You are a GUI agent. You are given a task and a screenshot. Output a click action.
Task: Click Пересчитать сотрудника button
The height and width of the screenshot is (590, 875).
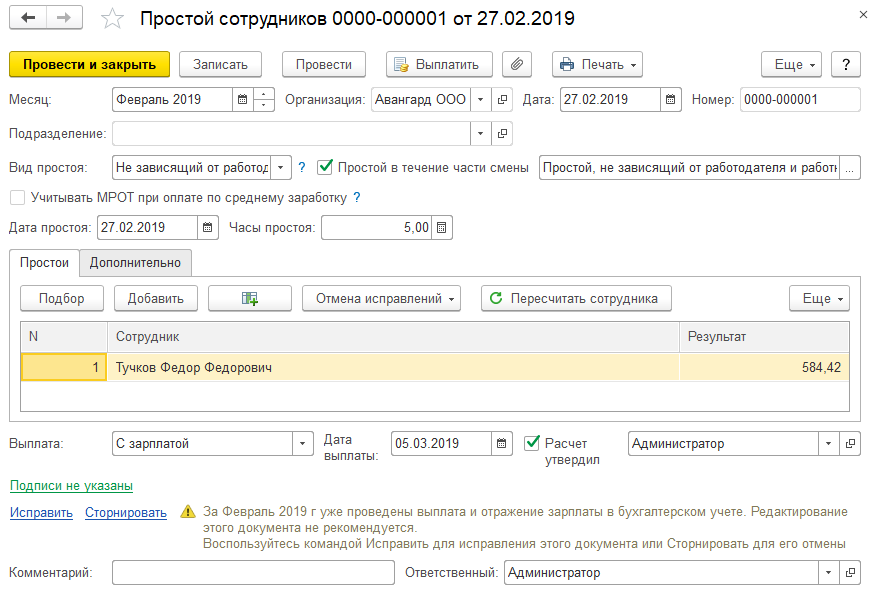pyautogui.click(x=576, y=299)
